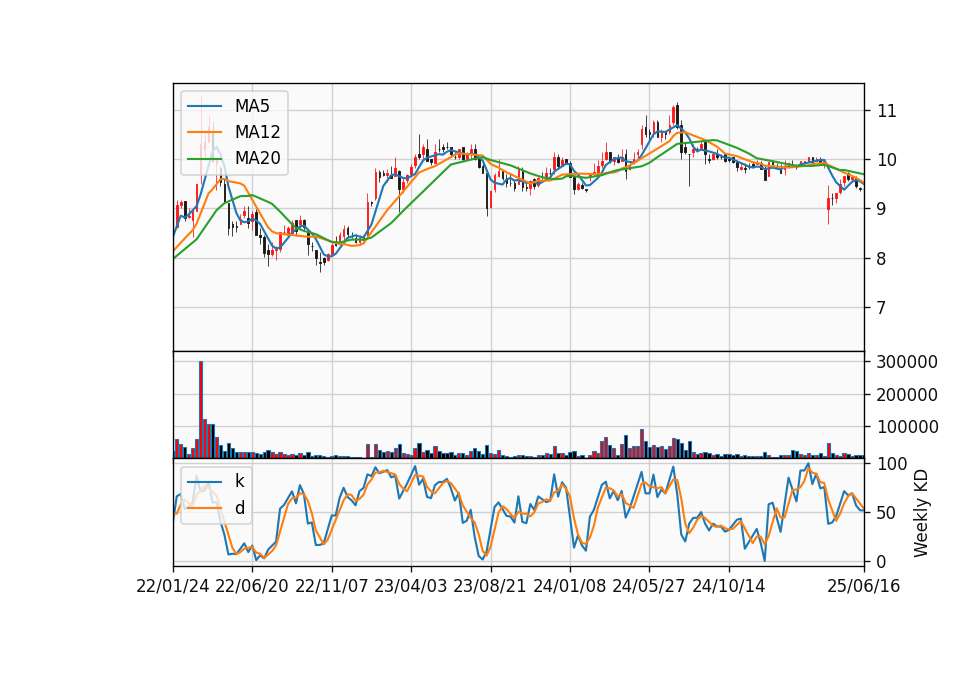
Task: Click the d legend label in KD panel
Action: [240, 508]
